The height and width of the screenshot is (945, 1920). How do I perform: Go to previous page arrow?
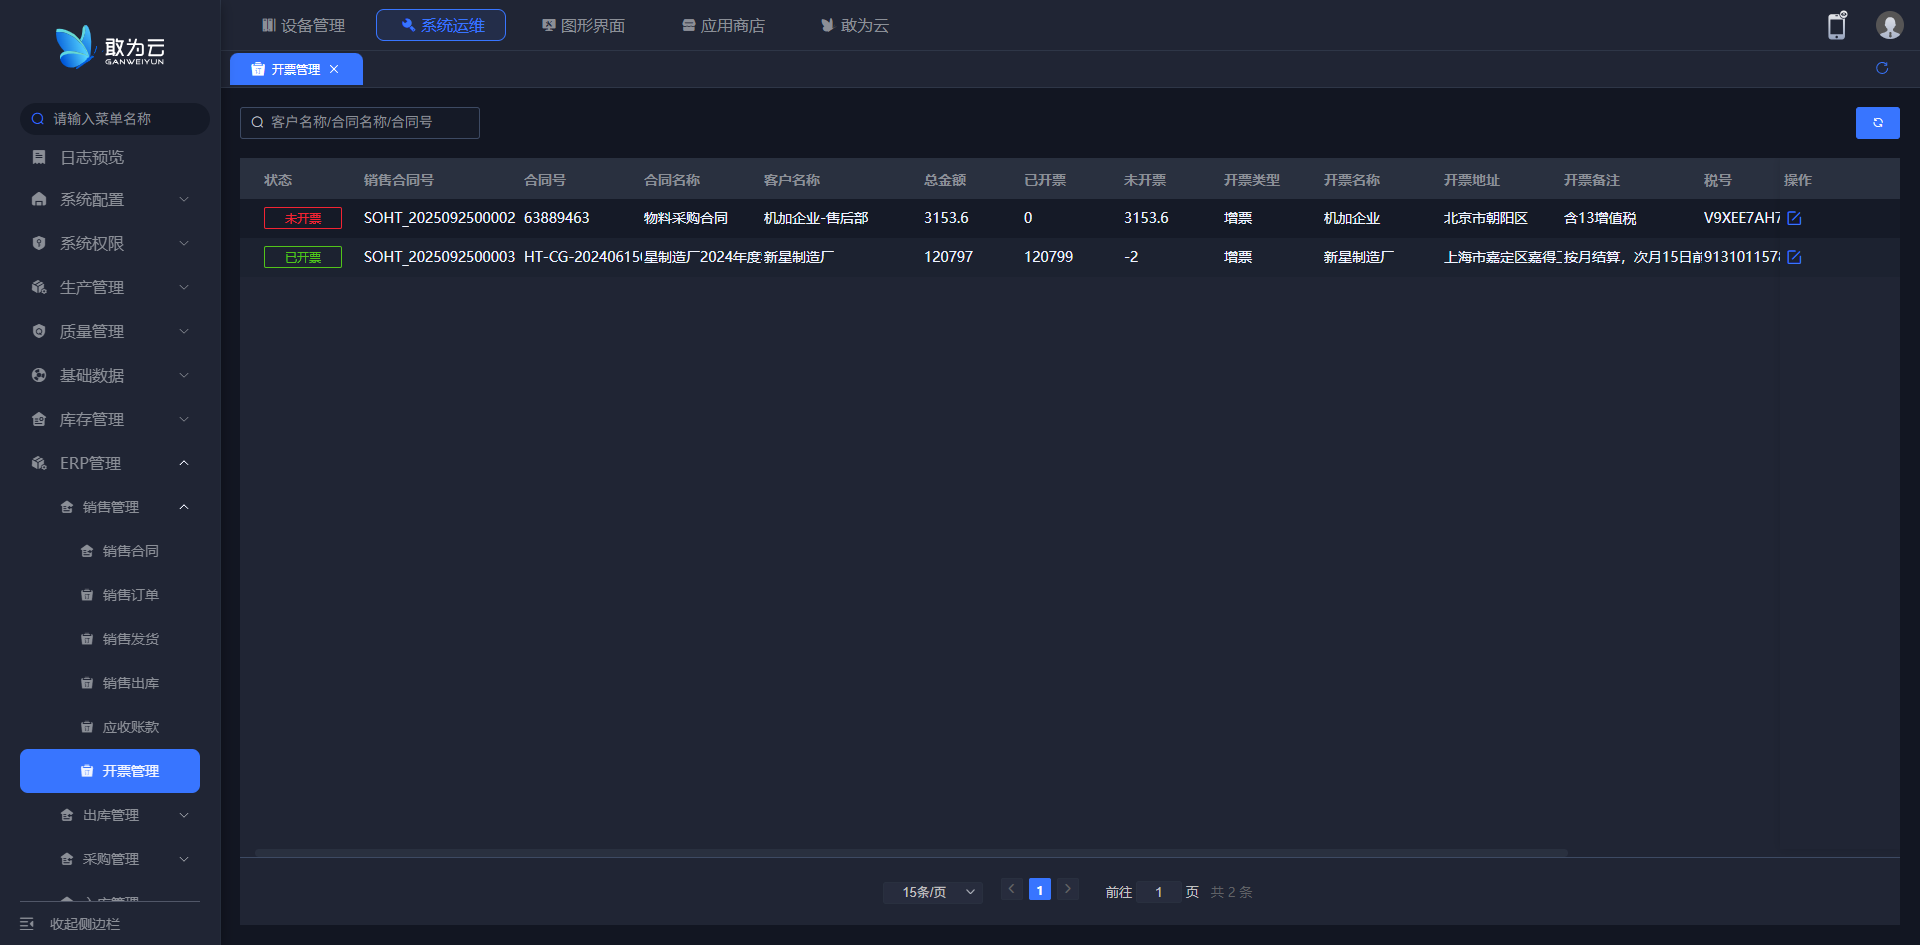point(1011,889)
